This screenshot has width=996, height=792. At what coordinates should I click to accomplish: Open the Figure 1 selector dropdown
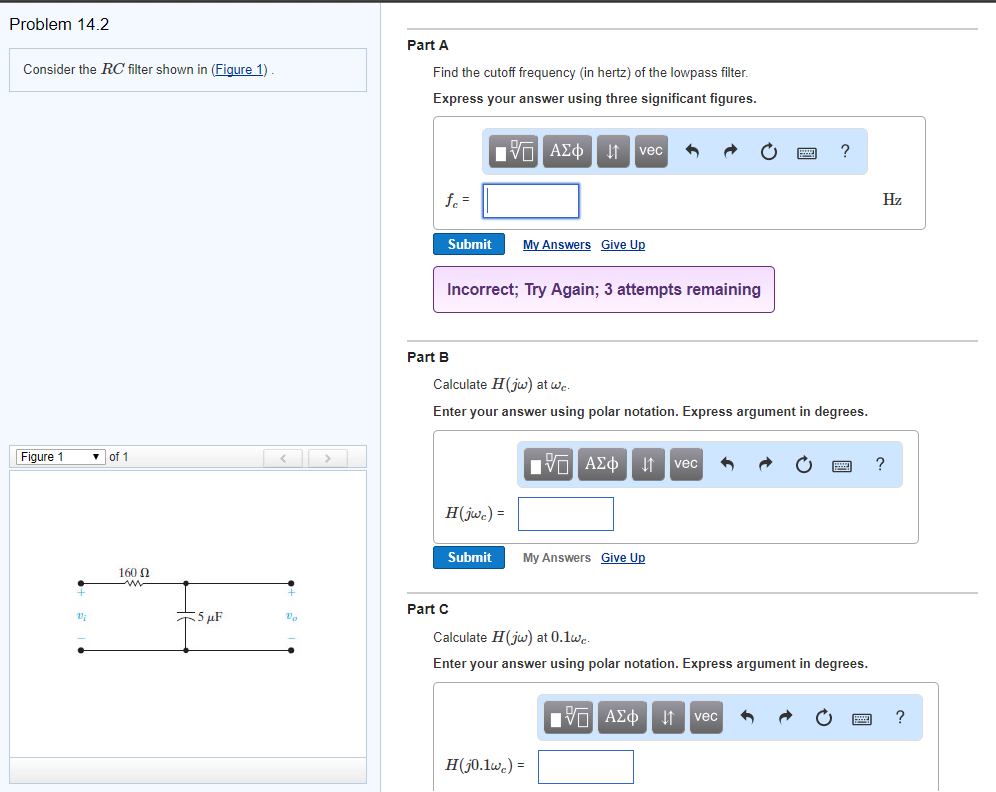click(60, 457)
